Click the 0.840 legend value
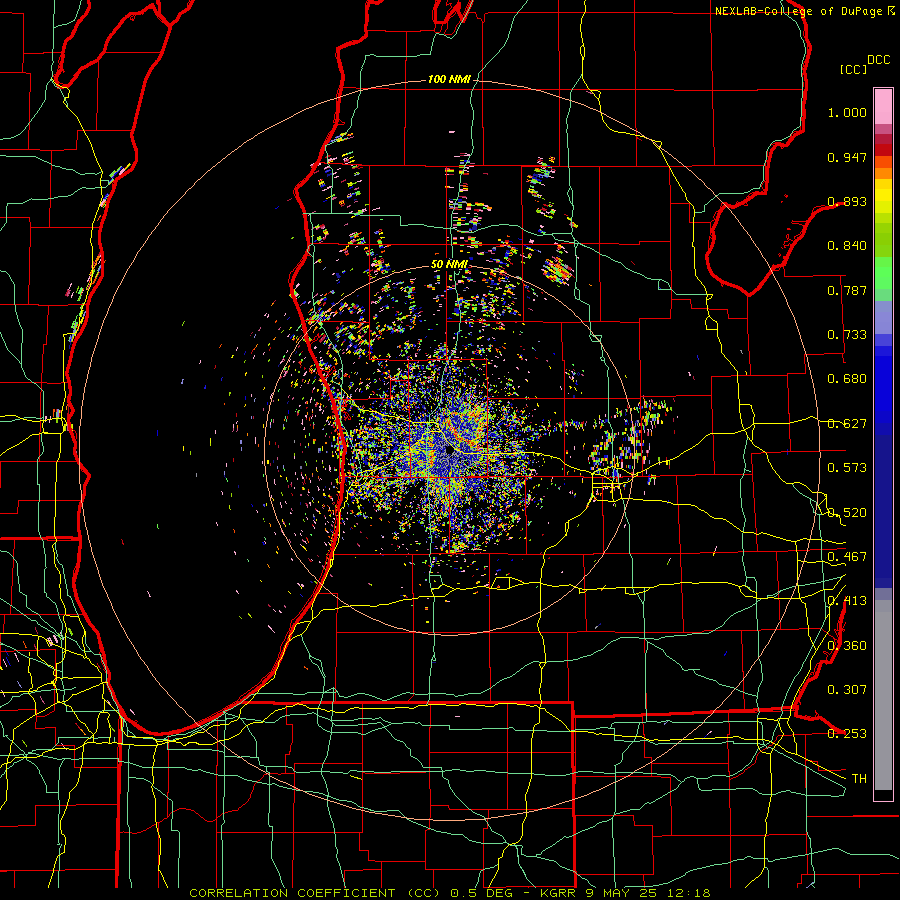Viewport: 900px width, 900px height. pyautogui.click(x=847, y=246)
